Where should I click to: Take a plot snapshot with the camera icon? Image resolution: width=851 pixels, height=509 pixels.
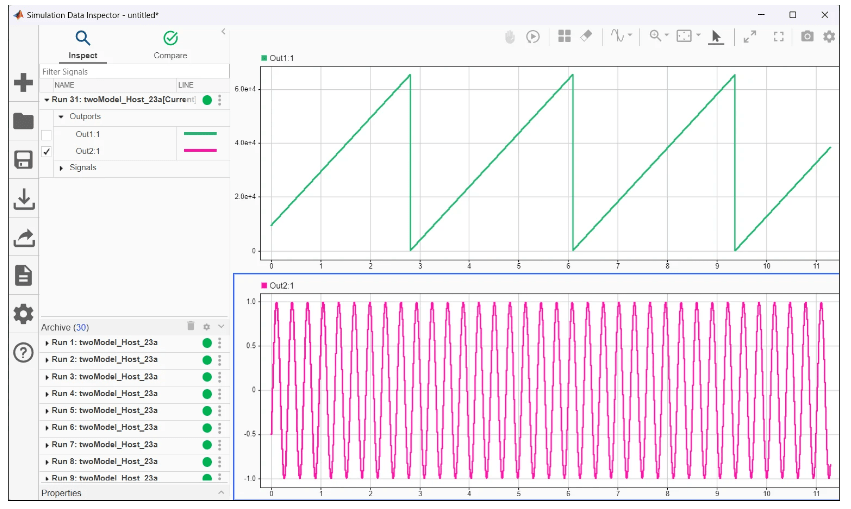point(807,36)
